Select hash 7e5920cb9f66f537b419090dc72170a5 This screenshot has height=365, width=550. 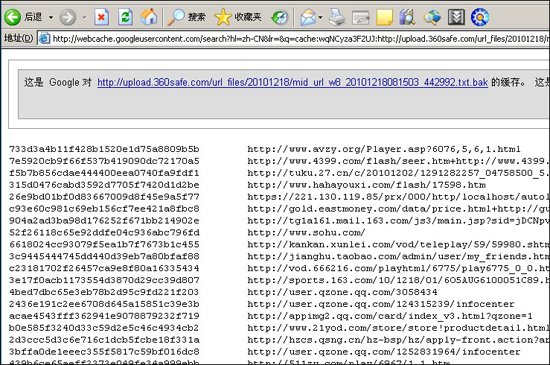[104, 161]
